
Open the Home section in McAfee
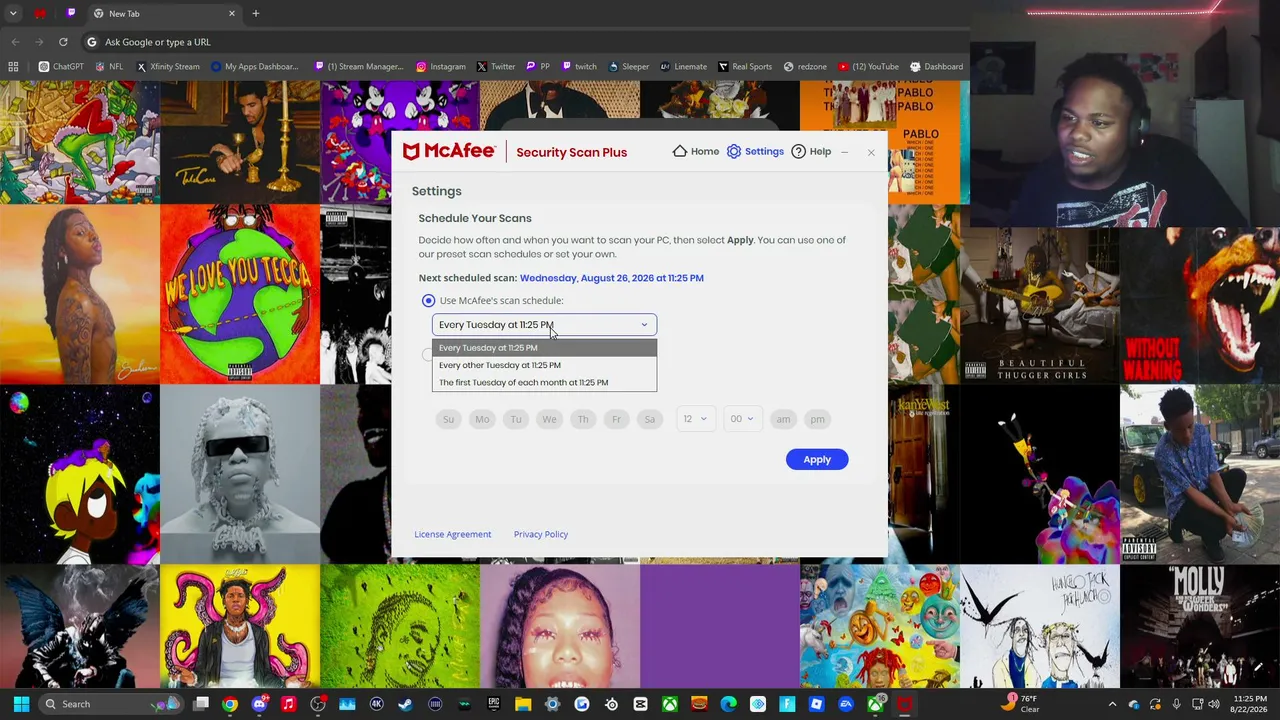[695, 152]
